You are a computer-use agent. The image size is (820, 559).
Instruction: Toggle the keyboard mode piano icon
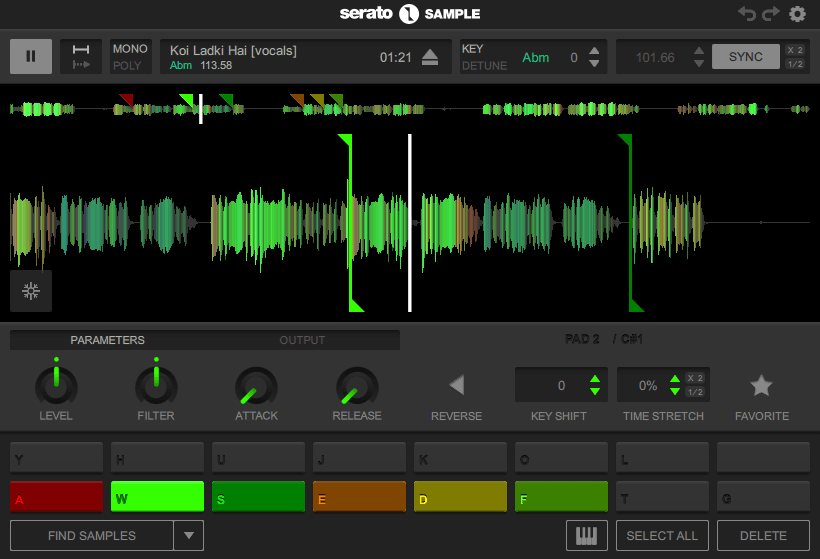coord(587,535)
